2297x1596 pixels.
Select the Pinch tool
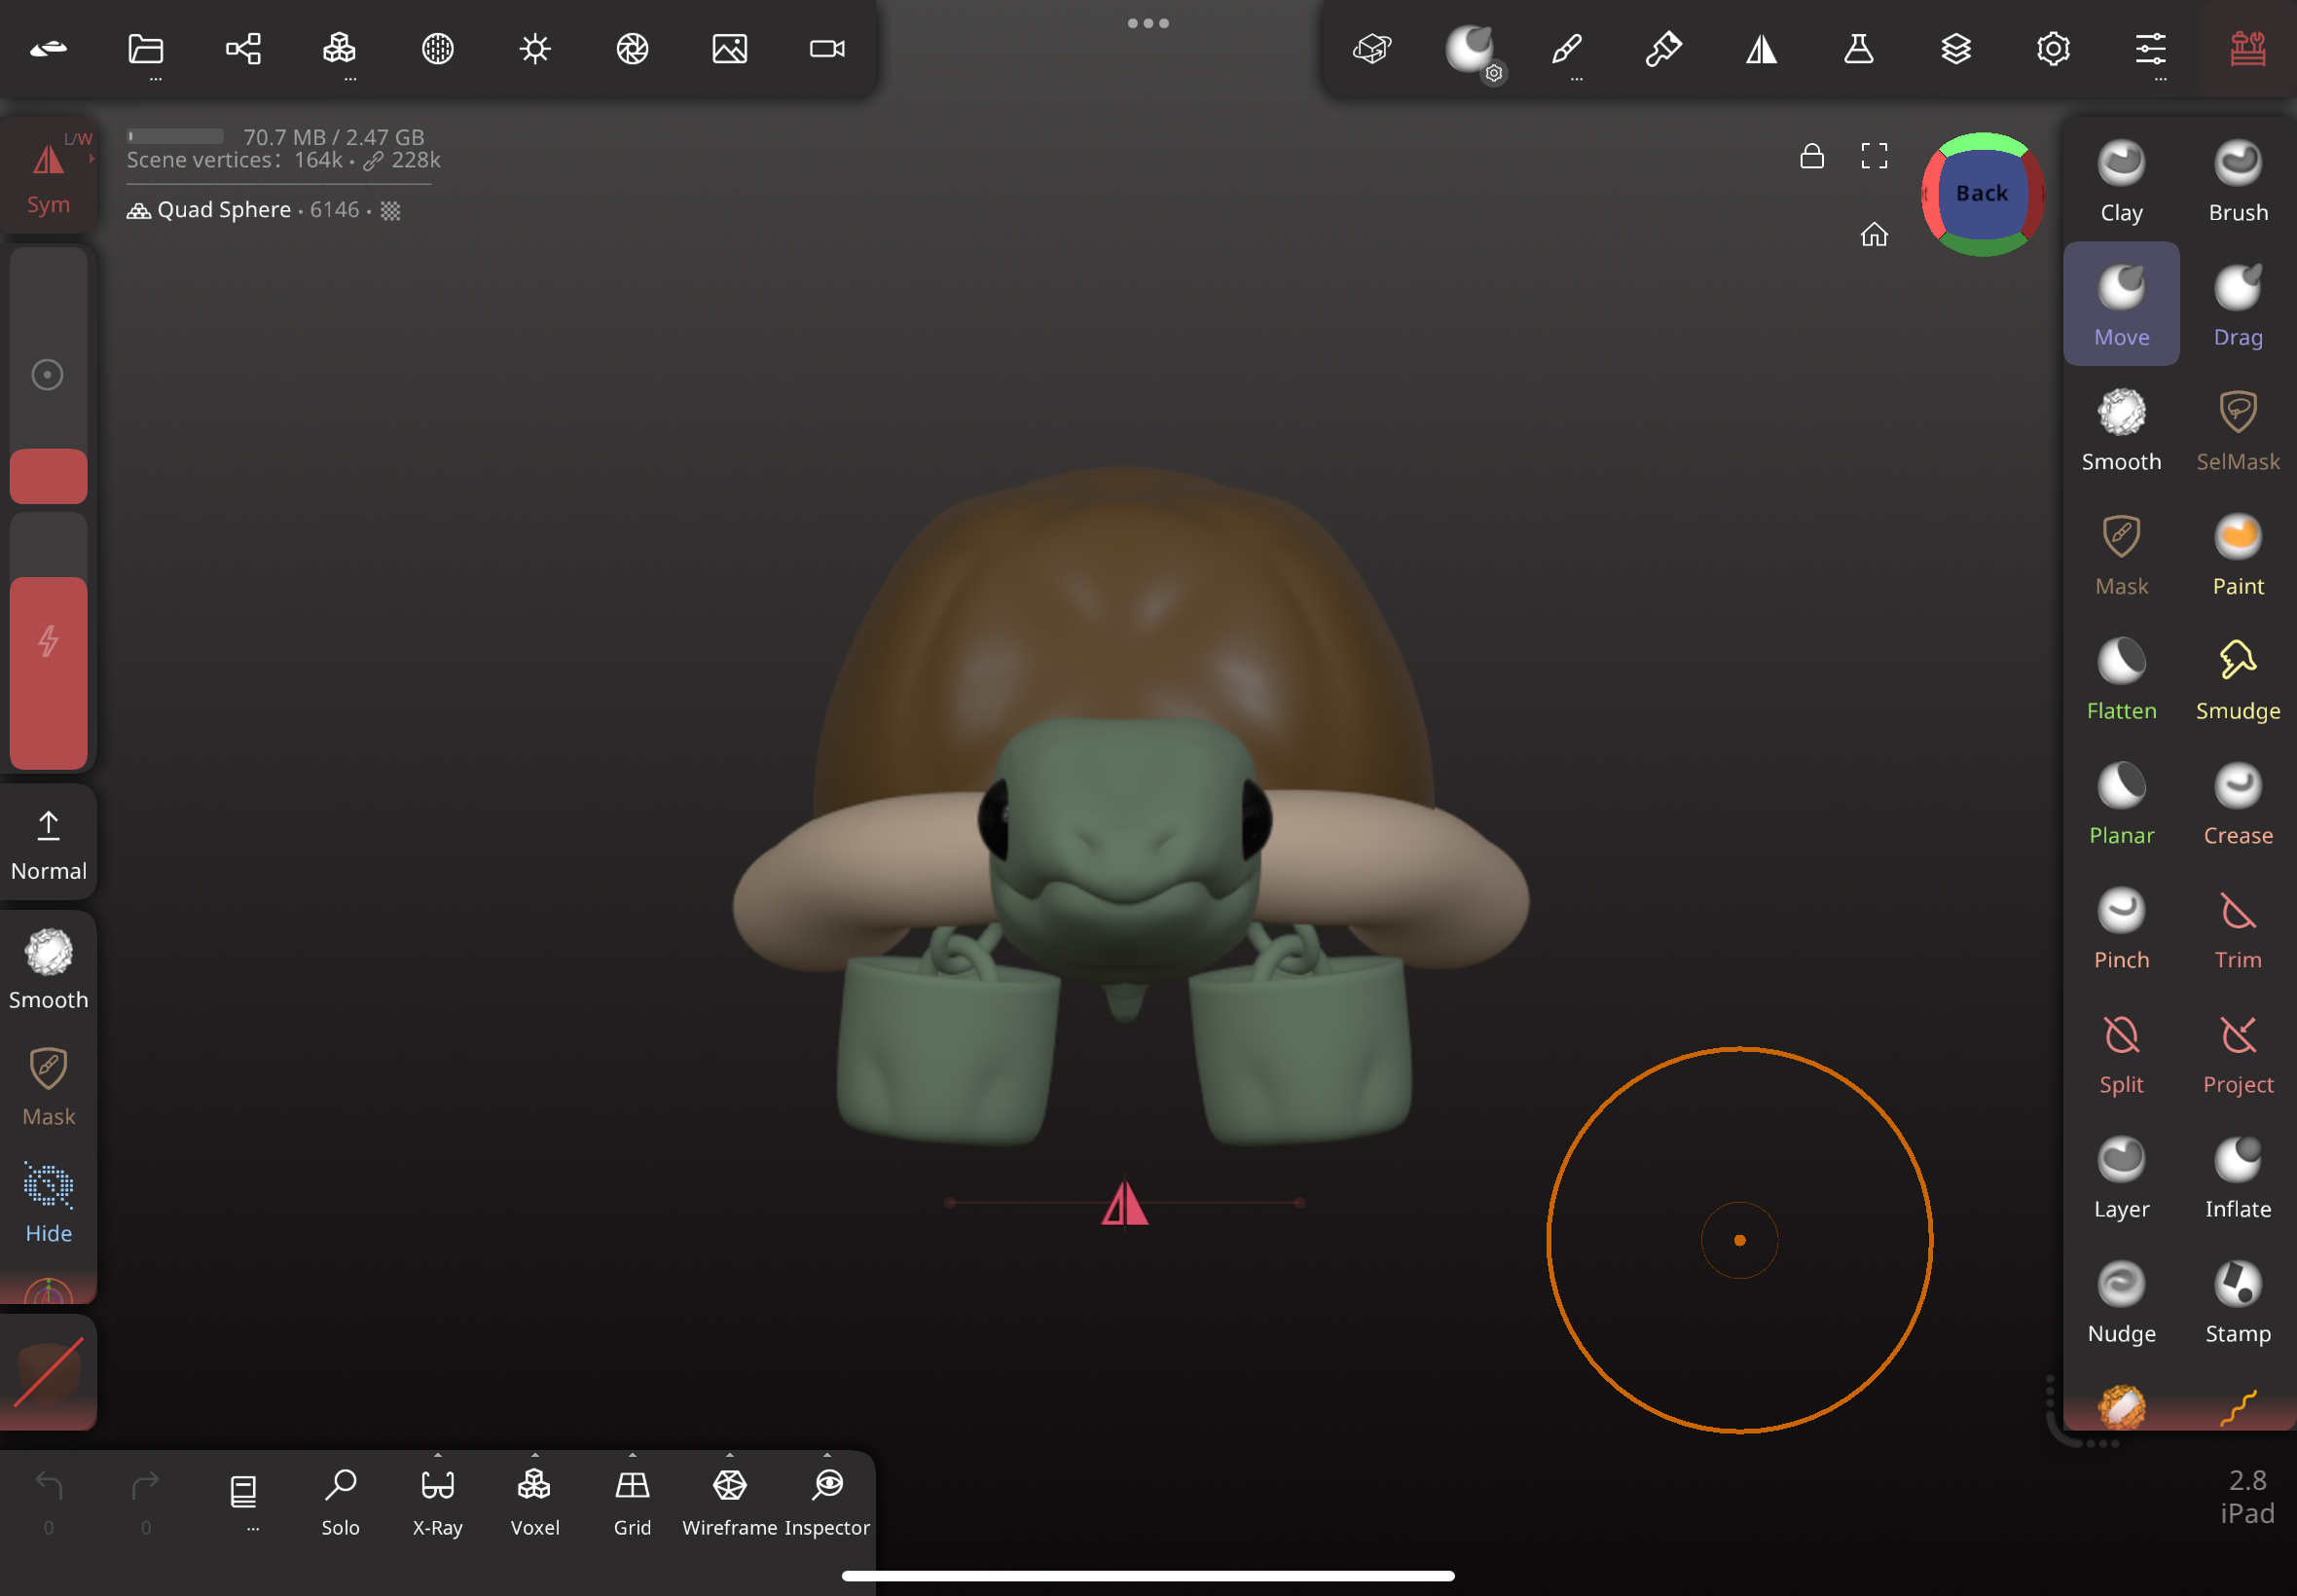(x=2121, y=927)
